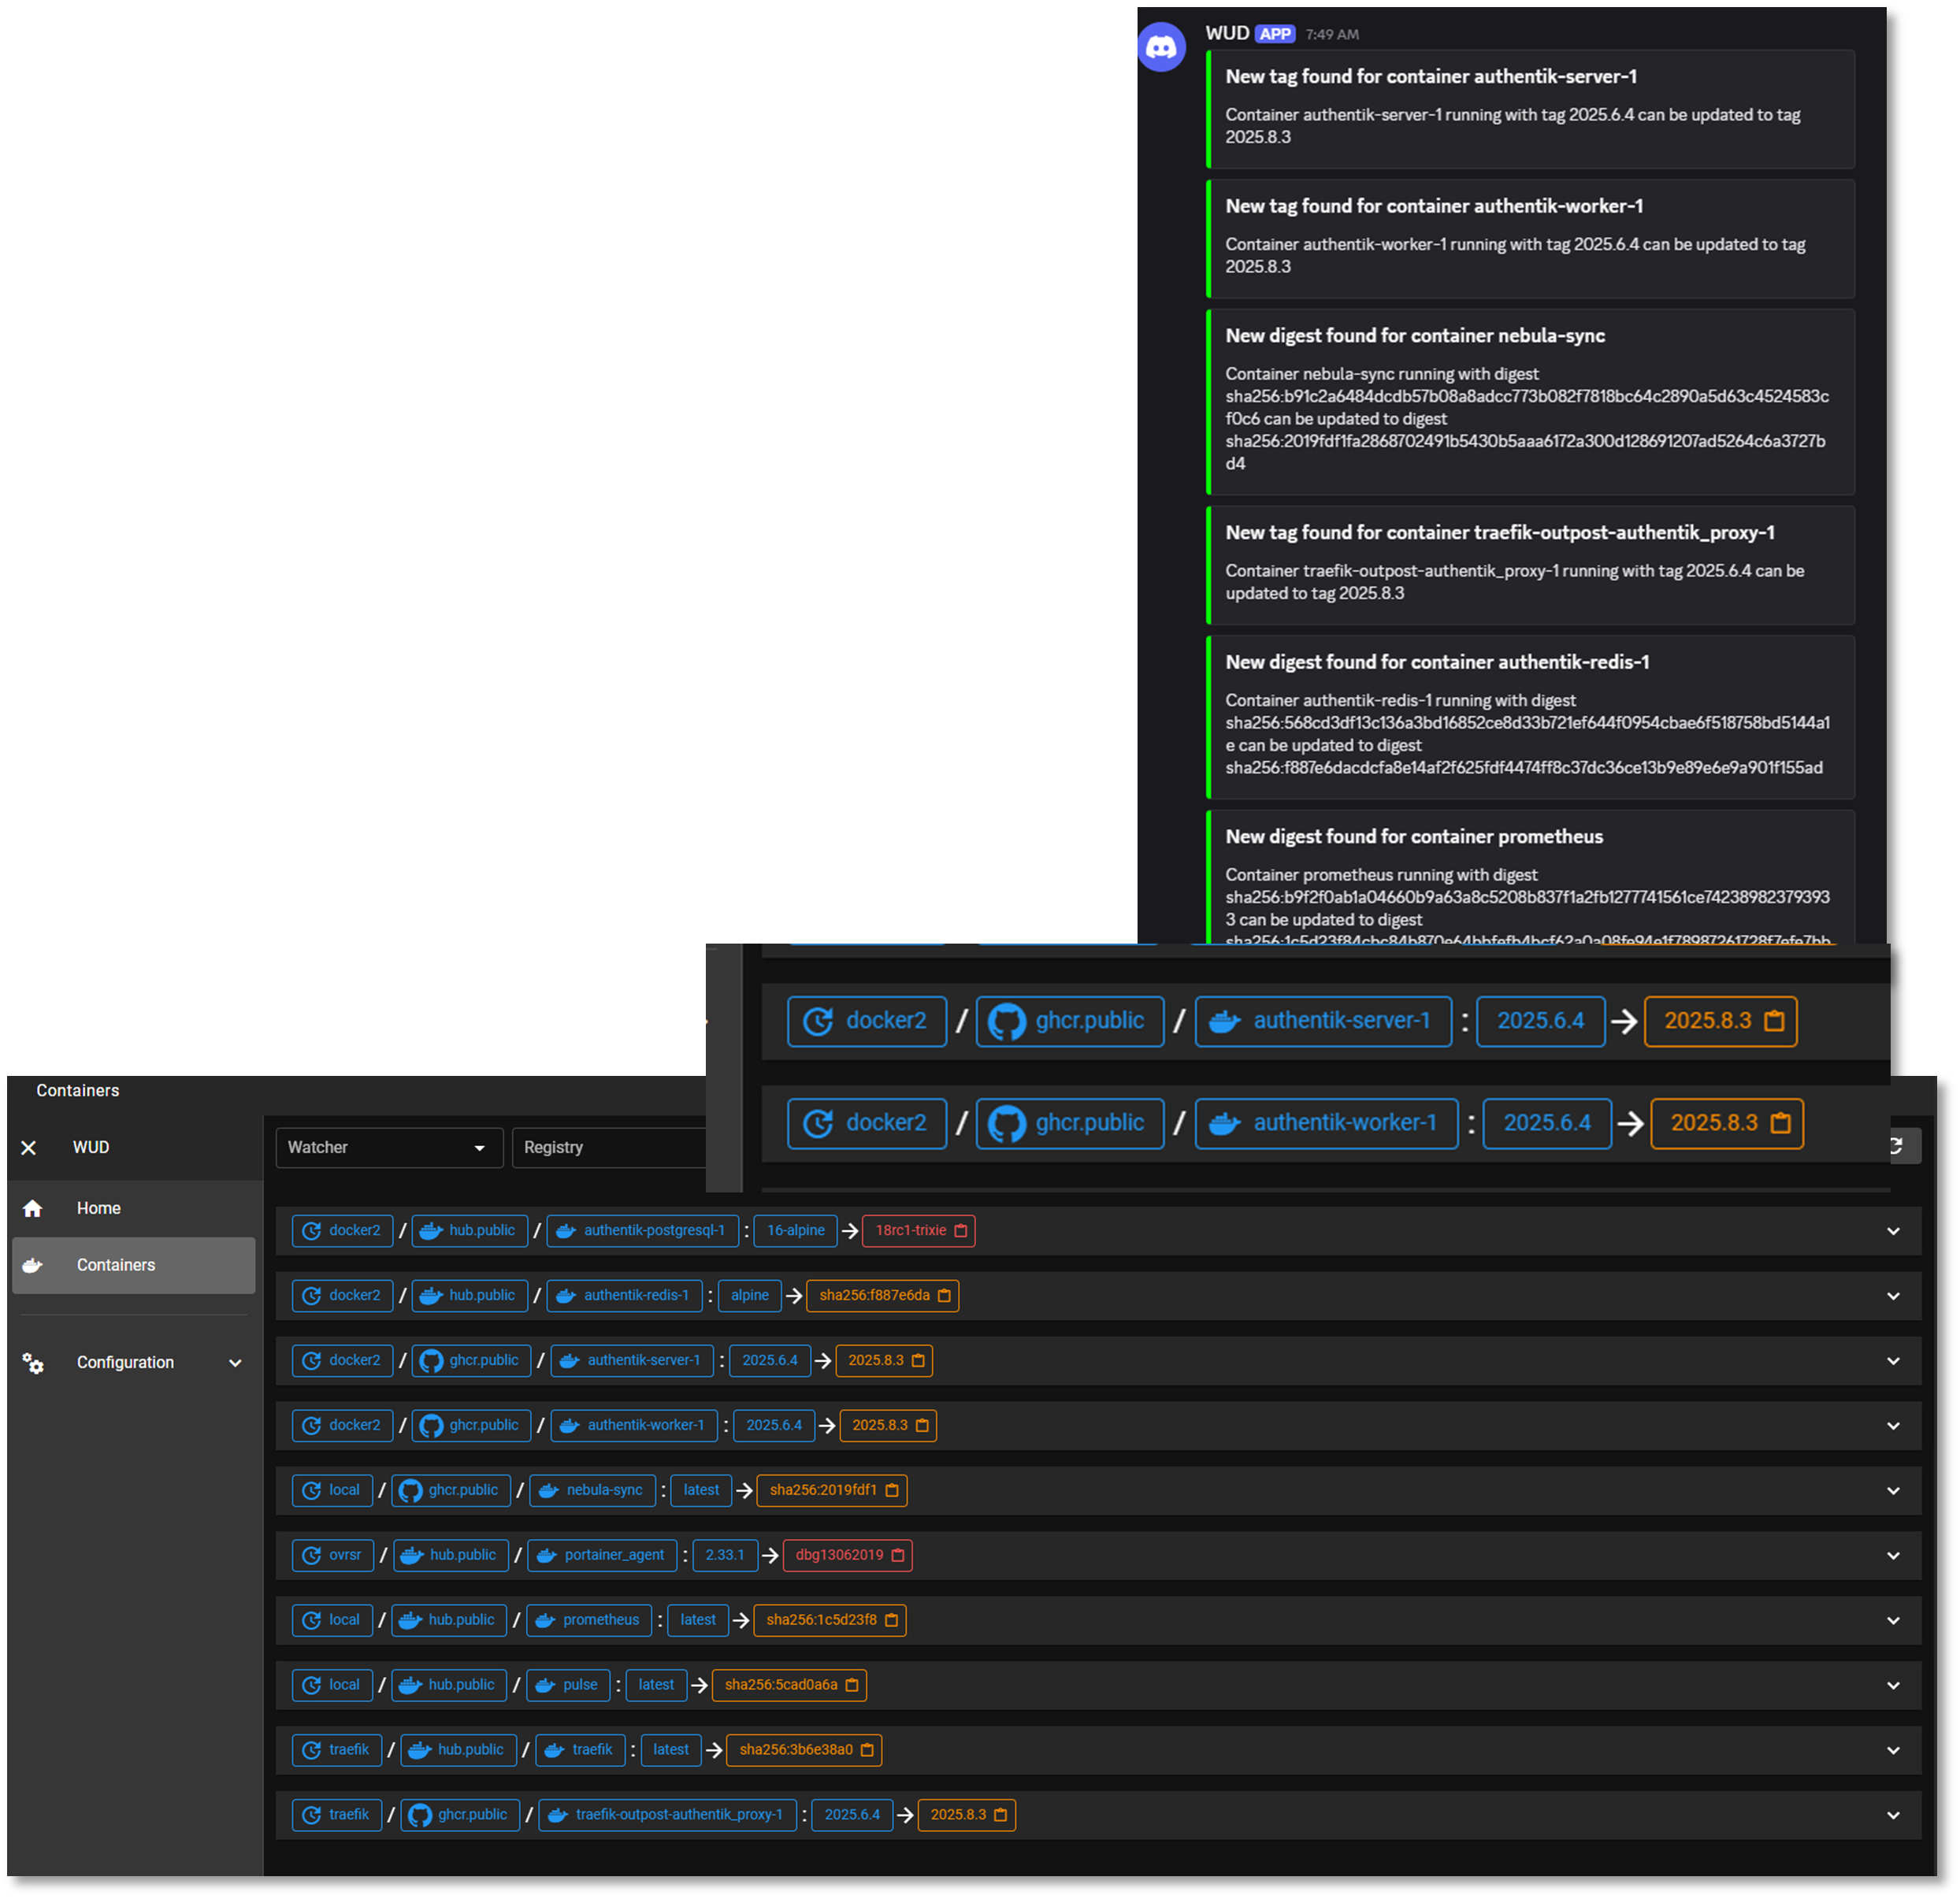Click the X to close the sidebar
This screenshot has height=1899, width=1960.
point(29,1147)
